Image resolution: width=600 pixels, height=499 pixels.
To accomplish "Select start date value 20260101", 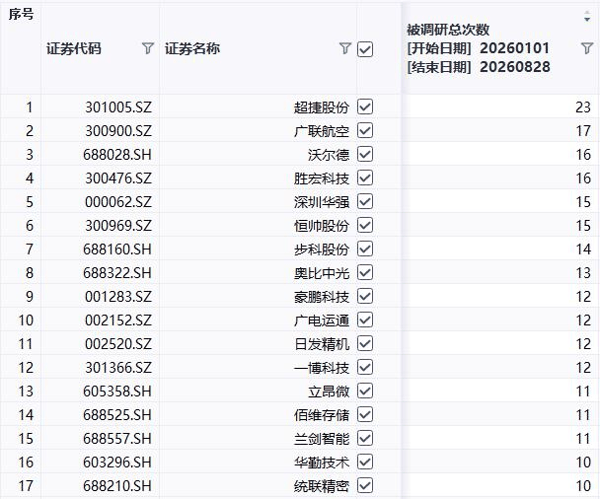I will click(x=515, y=48).
